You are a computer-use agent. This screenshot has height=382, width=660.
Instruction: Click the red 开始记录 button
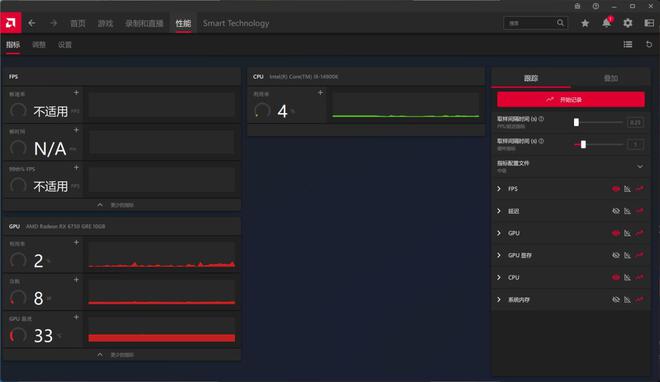coord(571,100)
